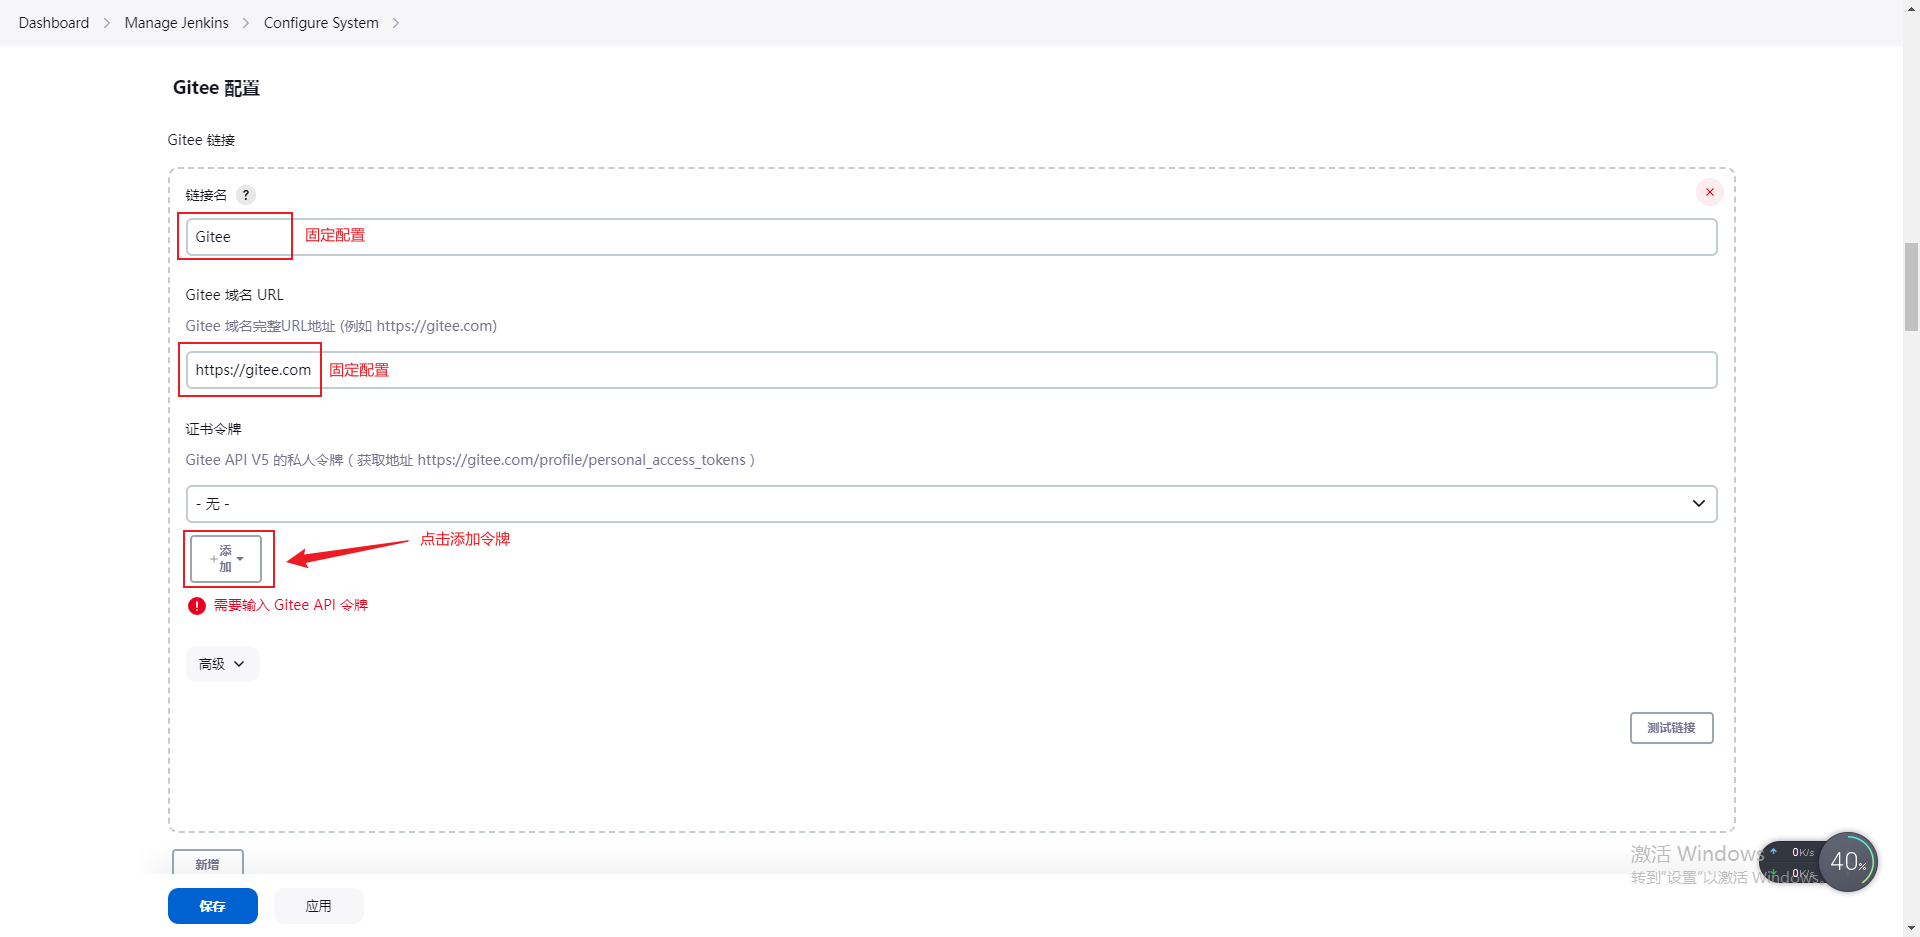The height and width of the screenshot is (937, 1920).
Task: Click the 新增 button
Action: pos(208,863)
